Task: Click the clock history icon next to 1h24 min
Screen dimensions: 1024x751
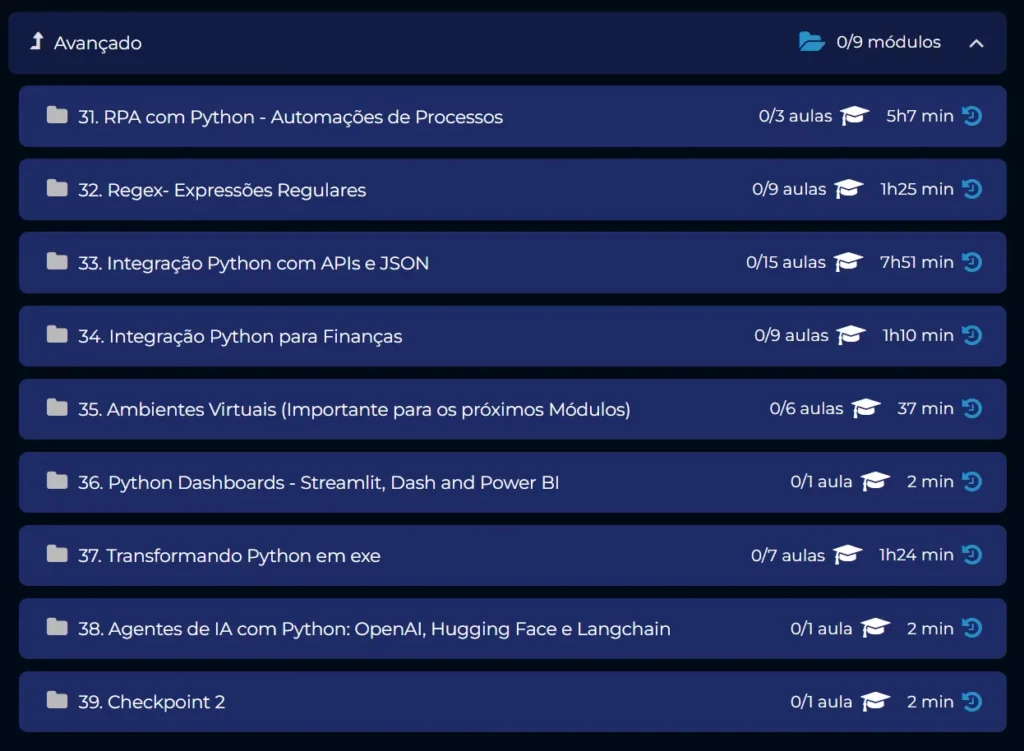Action: (972, 554)
